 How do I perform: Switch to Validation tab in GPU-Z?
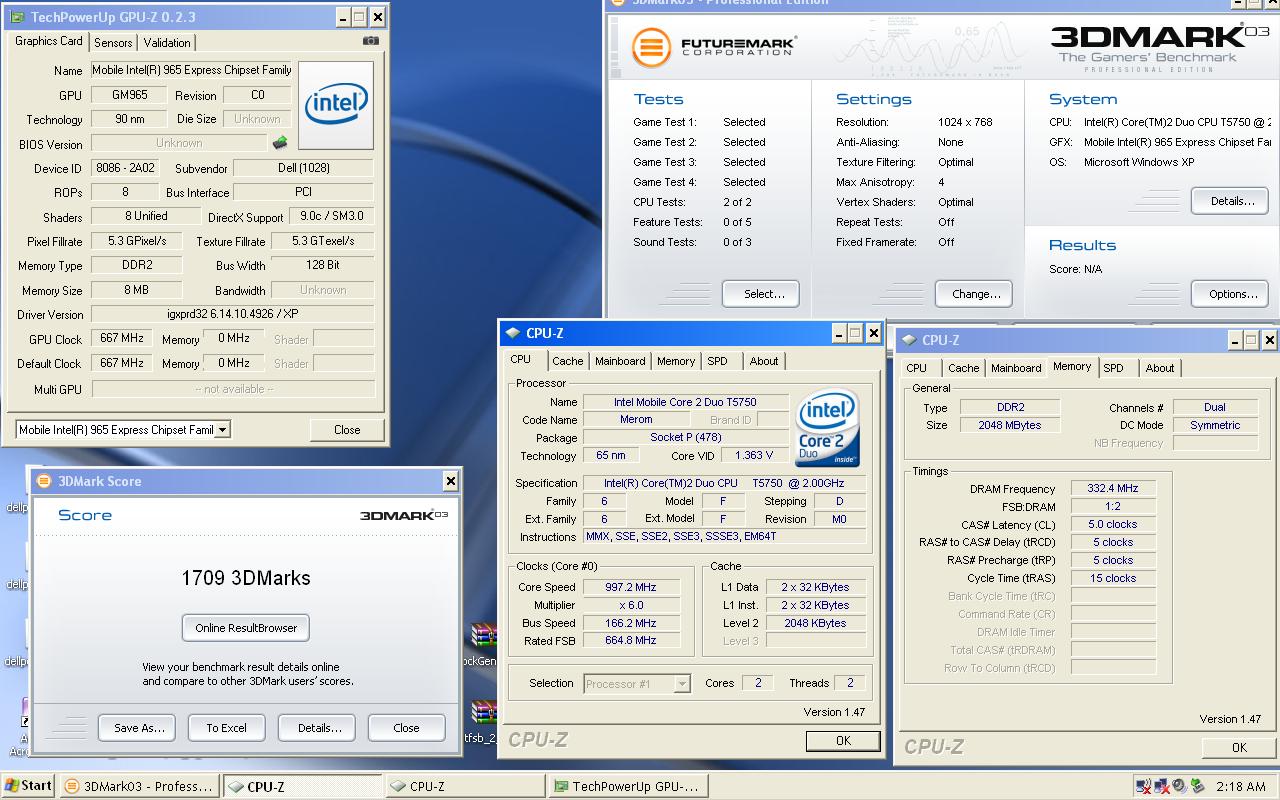coord(167,42)
